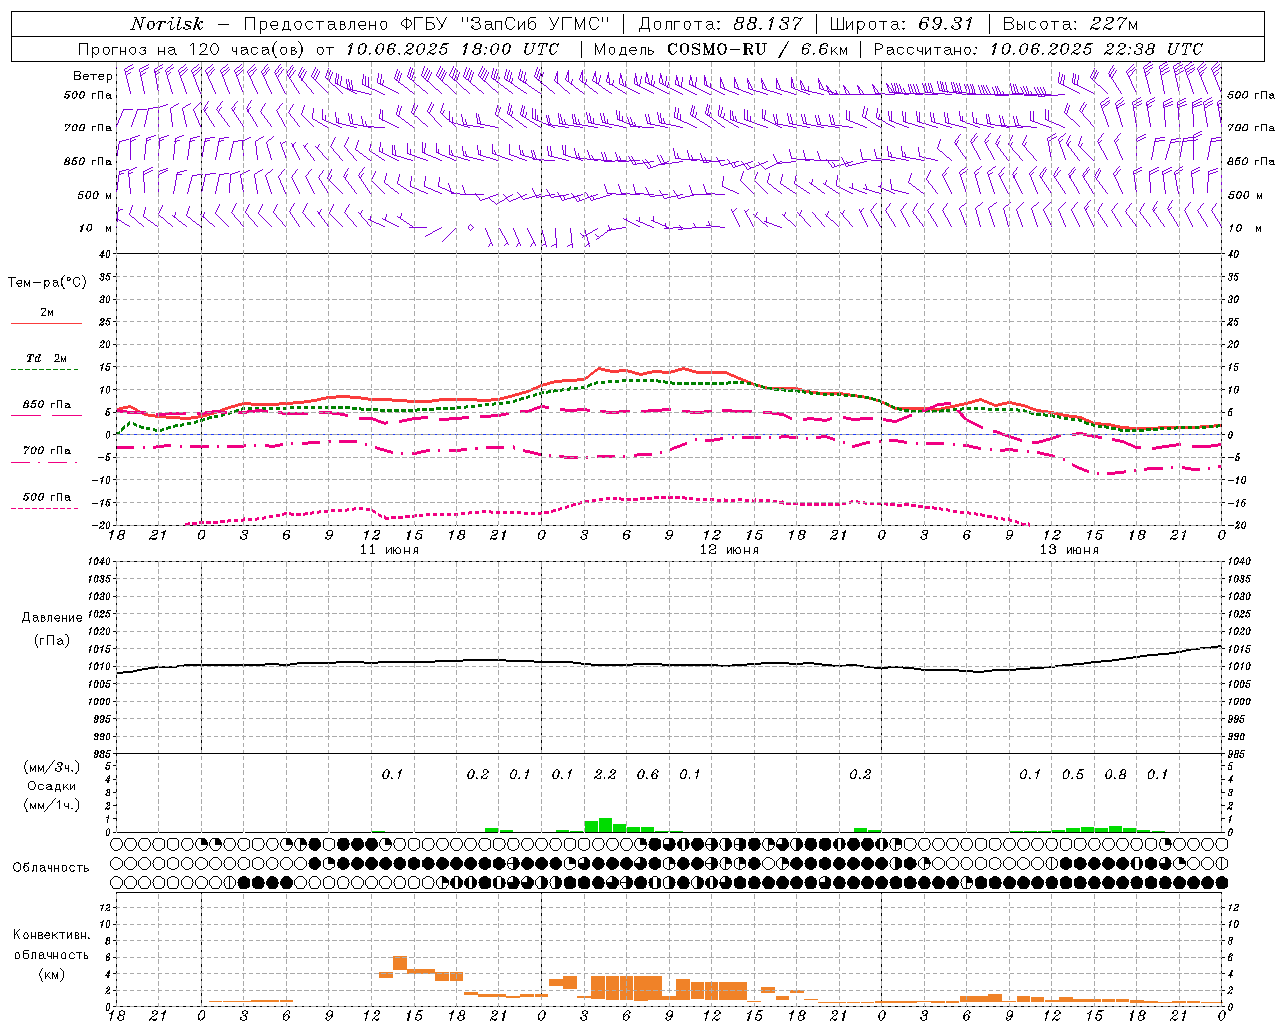Click the 'Осадки' precipitation label
This screenshot has width=1280, height=1024.
click(51, 786)
